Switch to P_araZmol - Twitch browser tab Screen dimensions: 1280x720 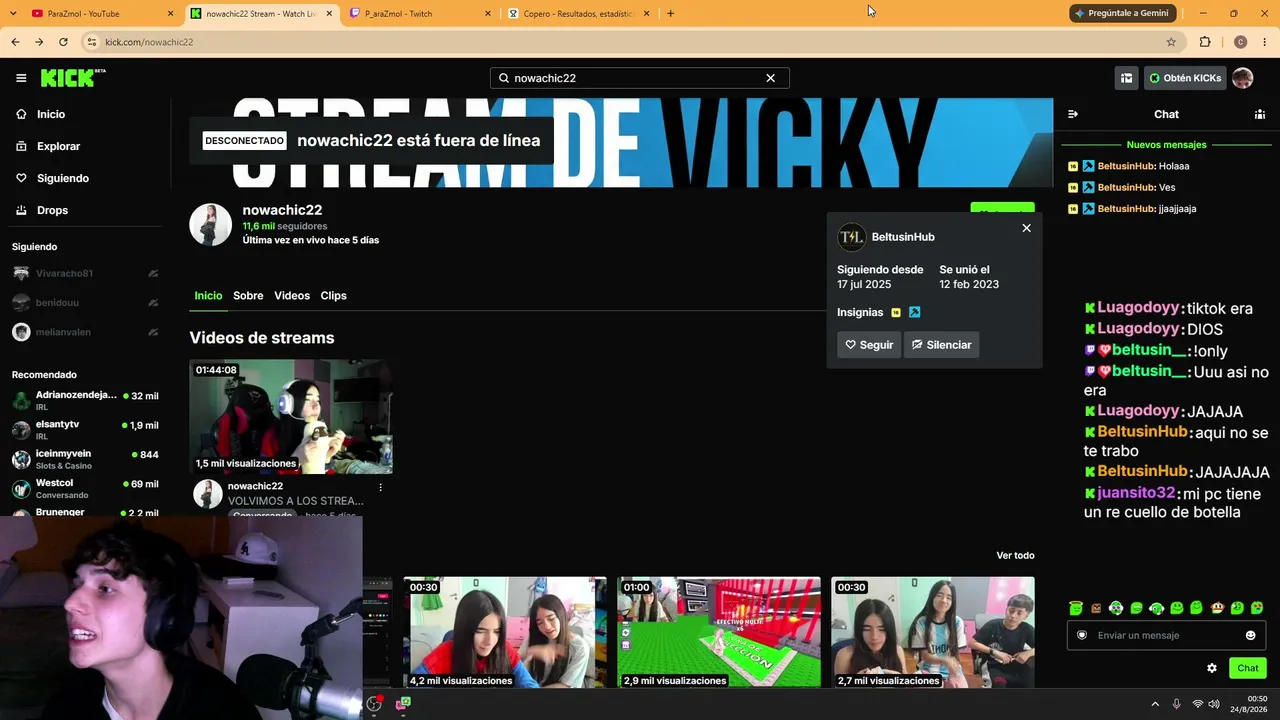420,14
